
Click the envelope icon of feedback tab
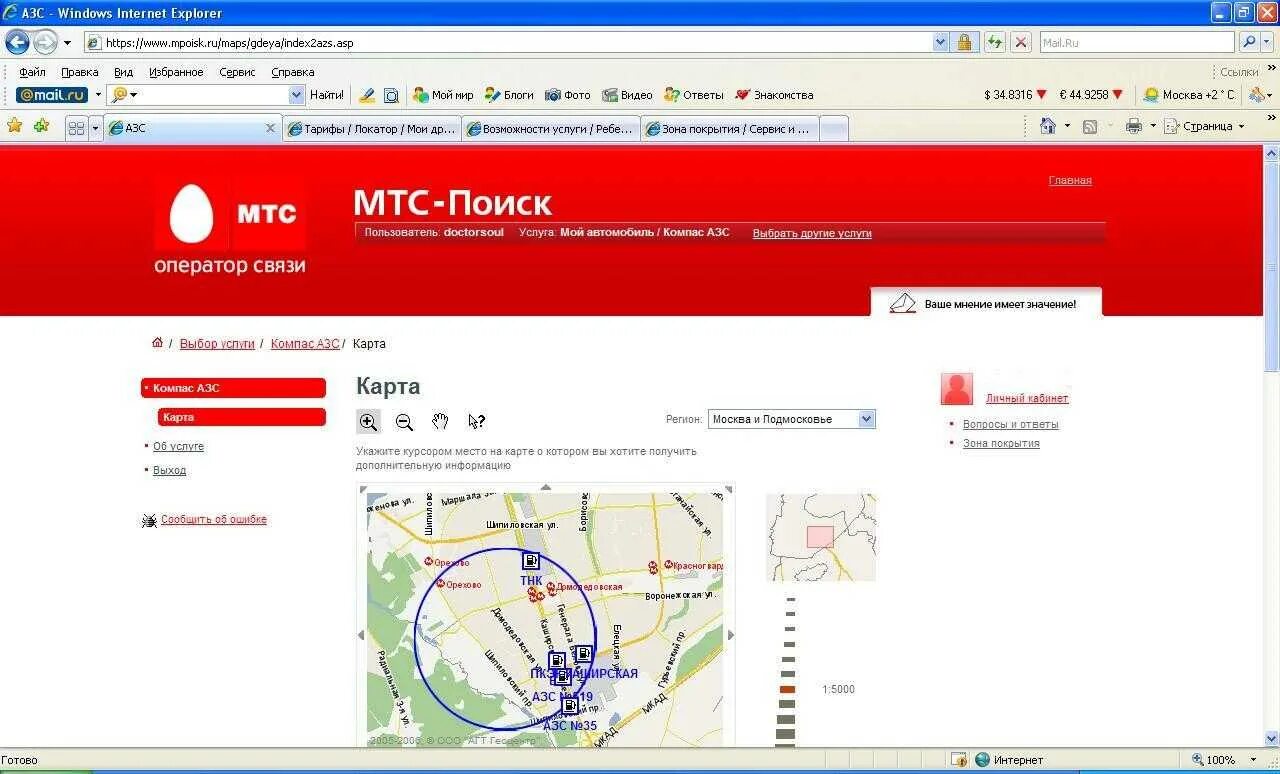903,303
